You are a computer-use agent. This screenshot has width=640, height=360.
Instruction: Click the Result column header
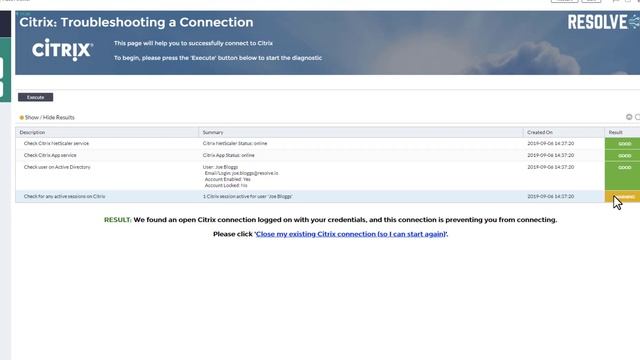click(616, 132)
